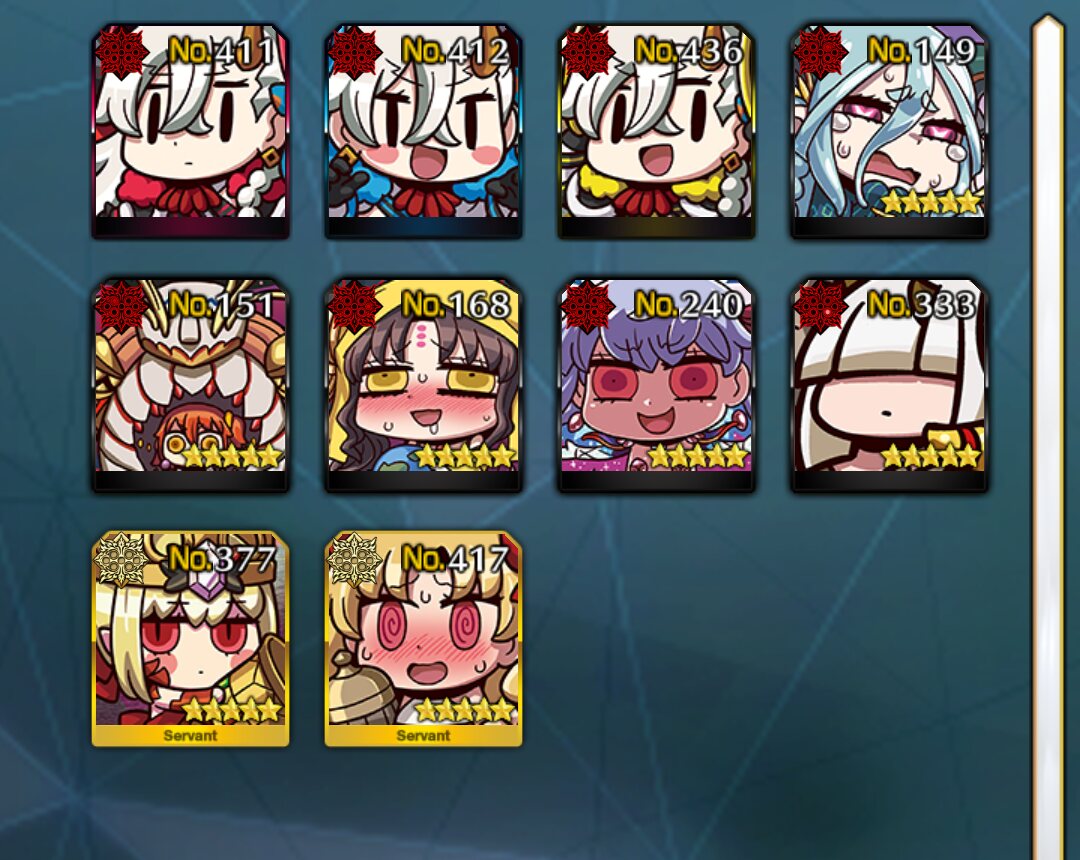The width and height of the screenshot is (1080, 860).
Task: Open servant card No.436
Action: [656, 132]
